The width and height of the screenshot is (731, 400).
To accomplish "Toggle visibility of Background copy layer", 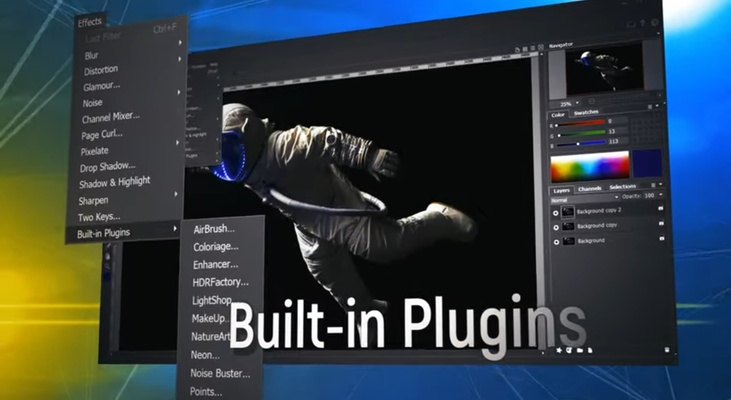I will coord(555,227).
